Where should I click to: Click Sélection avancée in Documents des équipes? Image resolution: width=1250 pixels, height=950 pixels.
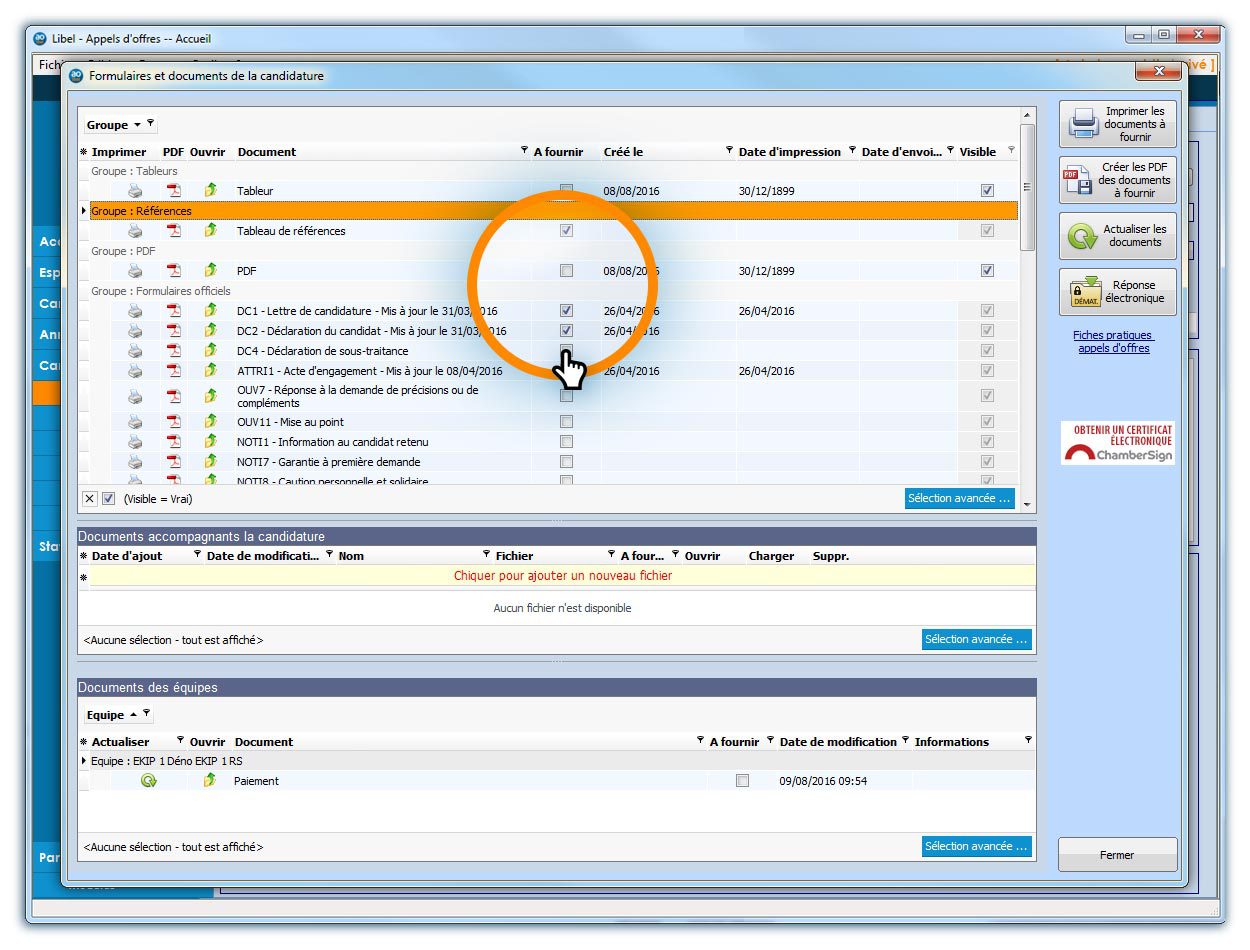[x=976, y=846]
